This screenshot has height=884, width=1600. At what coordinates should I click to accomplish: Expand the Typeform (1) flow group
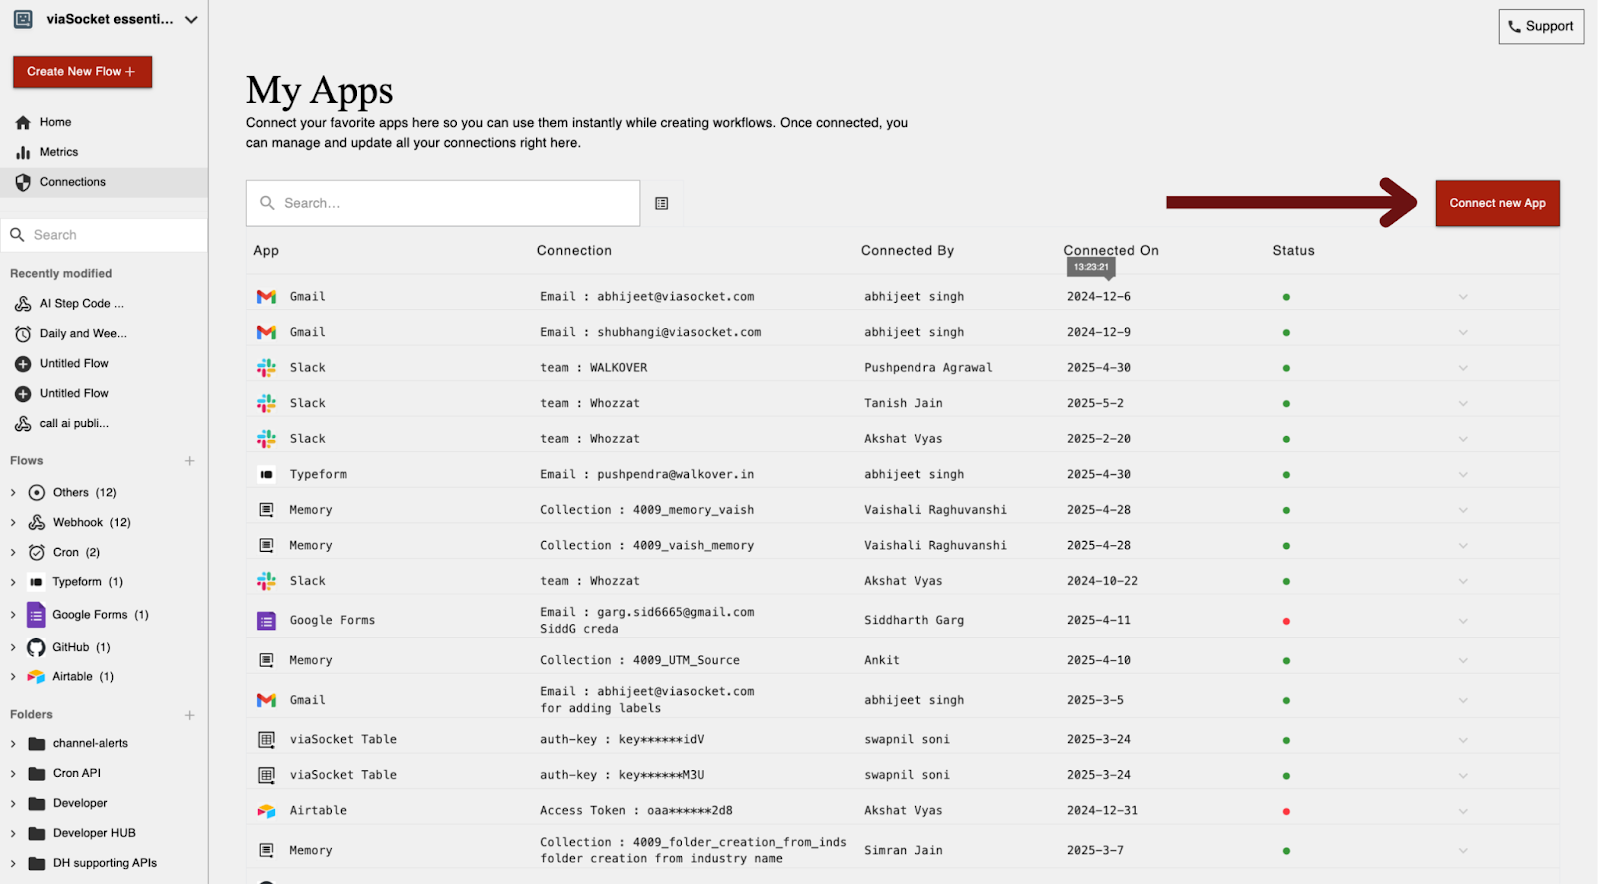coord(13,582)
